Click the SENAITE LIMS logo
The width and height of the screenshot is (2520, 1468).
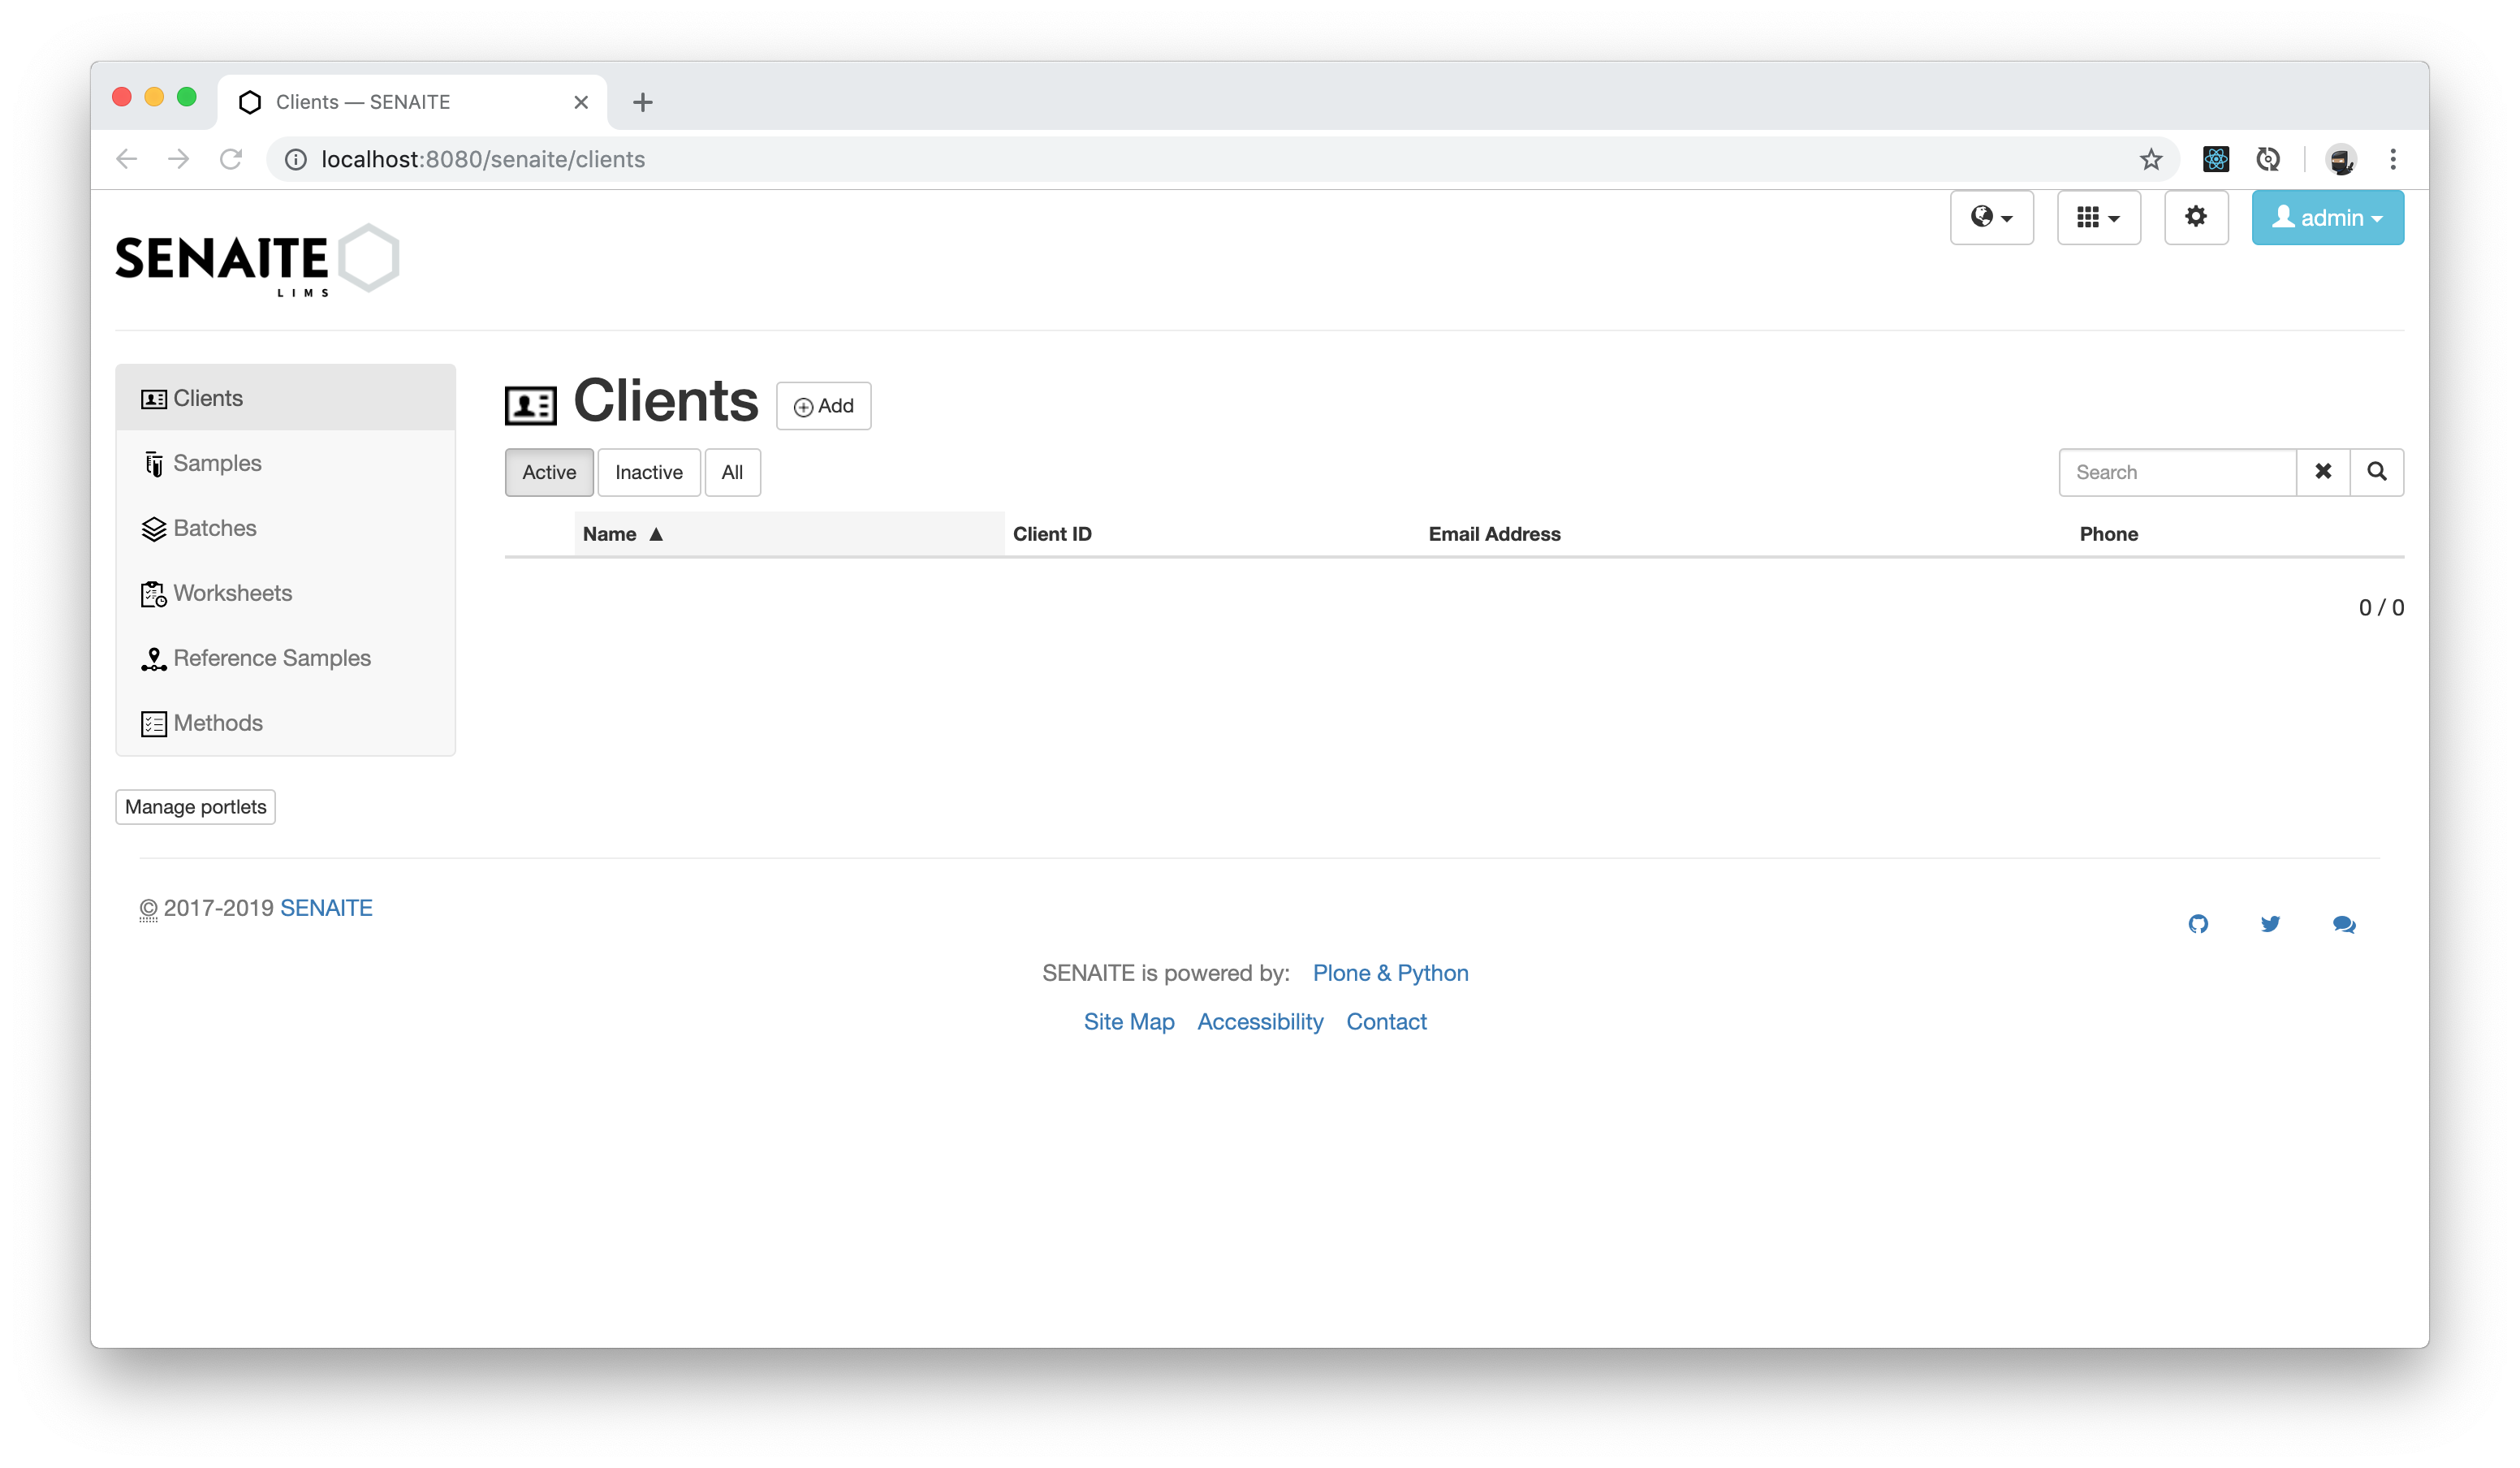point(257,260)
